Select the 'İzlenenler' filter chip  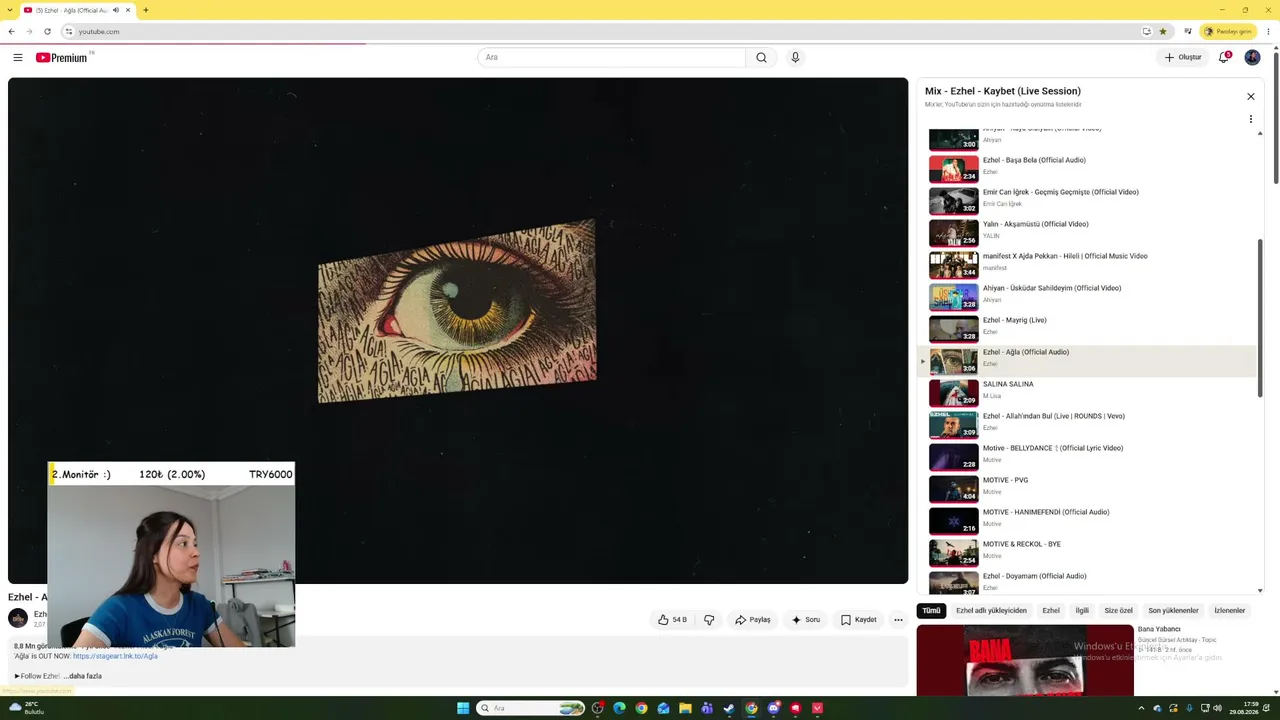click(x=1230, y=611)
